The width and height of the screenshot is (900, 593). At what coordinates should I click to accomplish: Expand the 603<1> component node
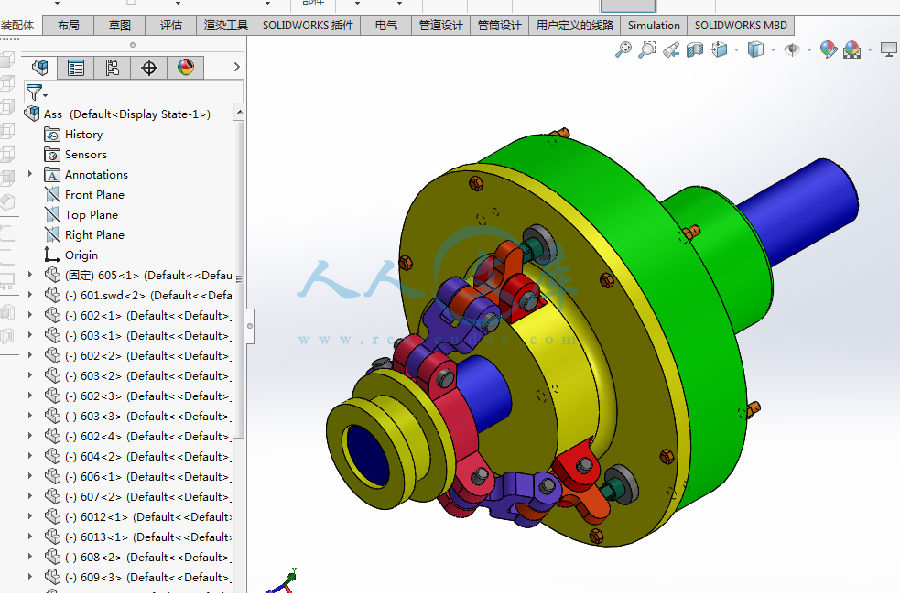click(x=30, y=335)
